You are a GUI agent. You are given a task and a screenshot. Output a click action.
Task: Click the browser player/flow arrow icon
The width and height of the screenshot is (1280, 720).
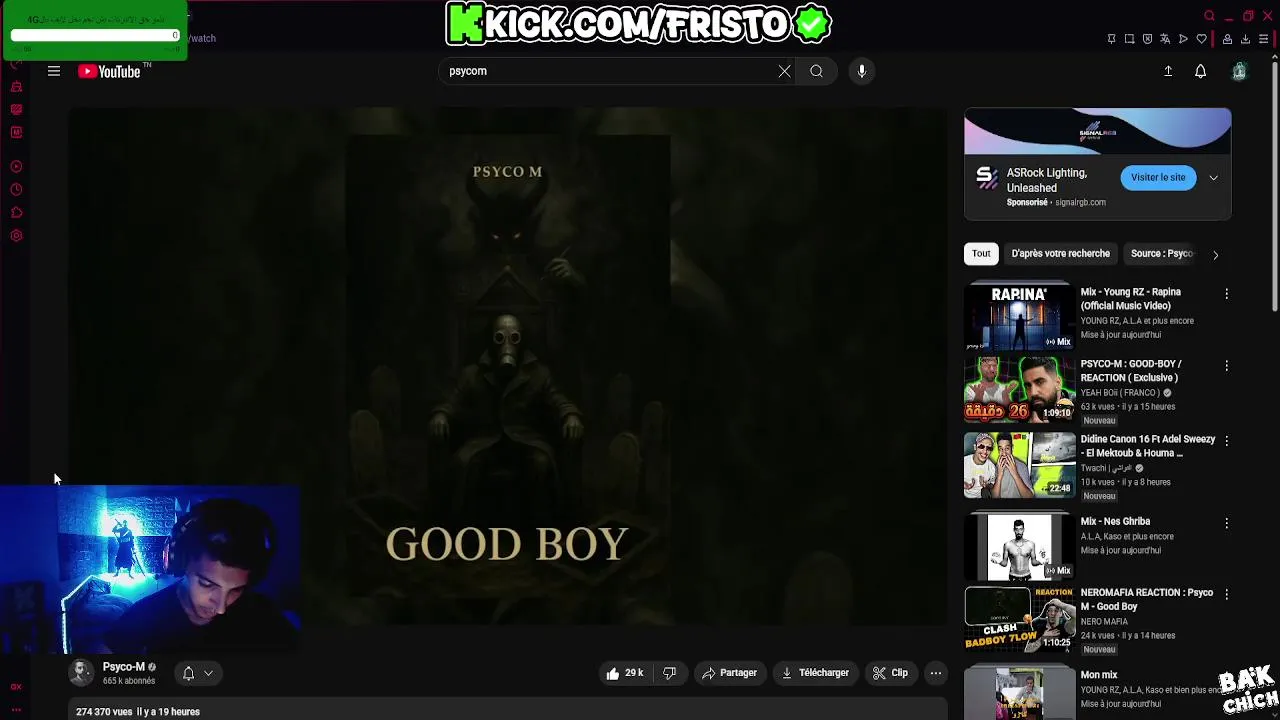(1183, 39)
